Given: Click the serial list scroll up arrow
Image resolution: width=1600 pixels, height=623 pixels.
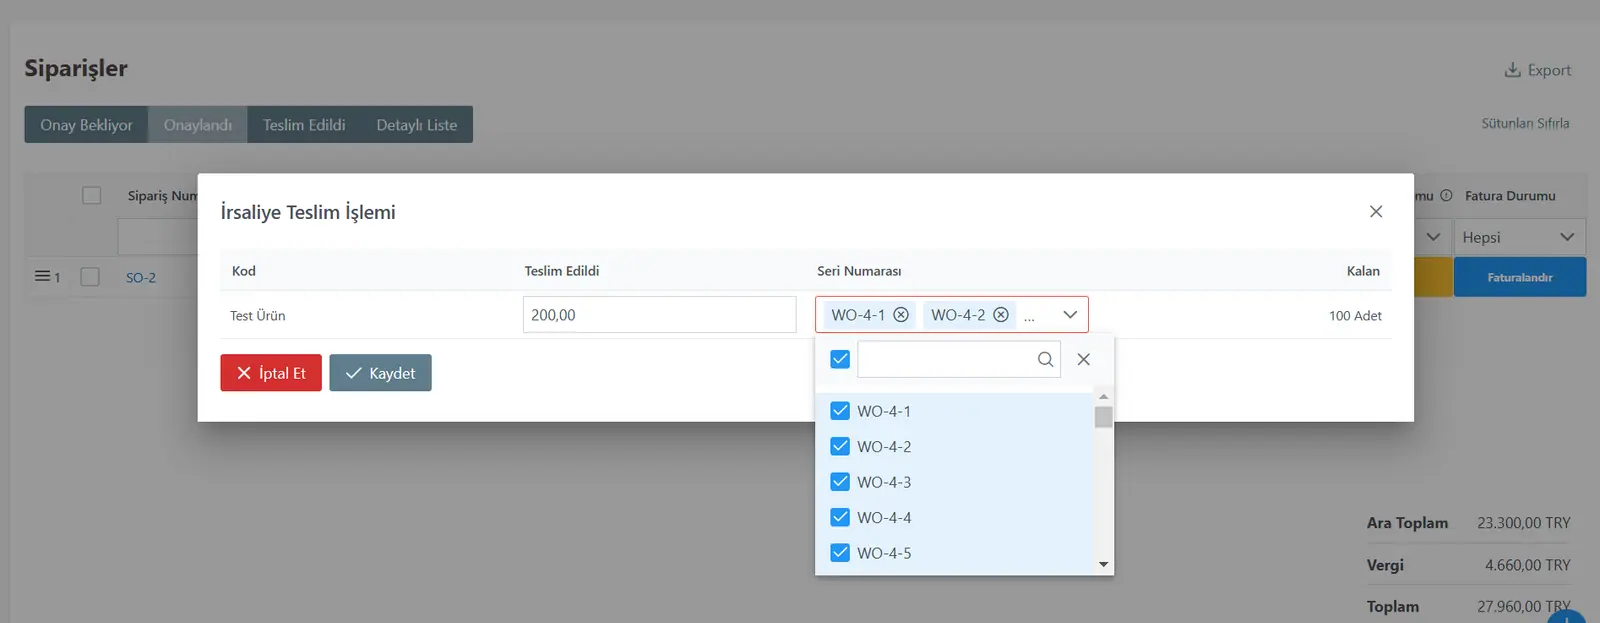Looking at the screenshot, I should (1104, 397).
